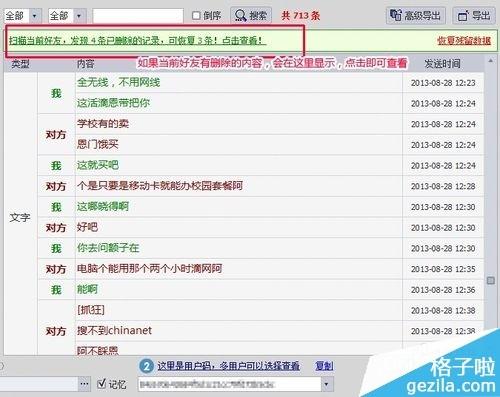This screenshot has height=397, width=500.
Task: Open the scanned deleted records link
Action: (137, 41)
